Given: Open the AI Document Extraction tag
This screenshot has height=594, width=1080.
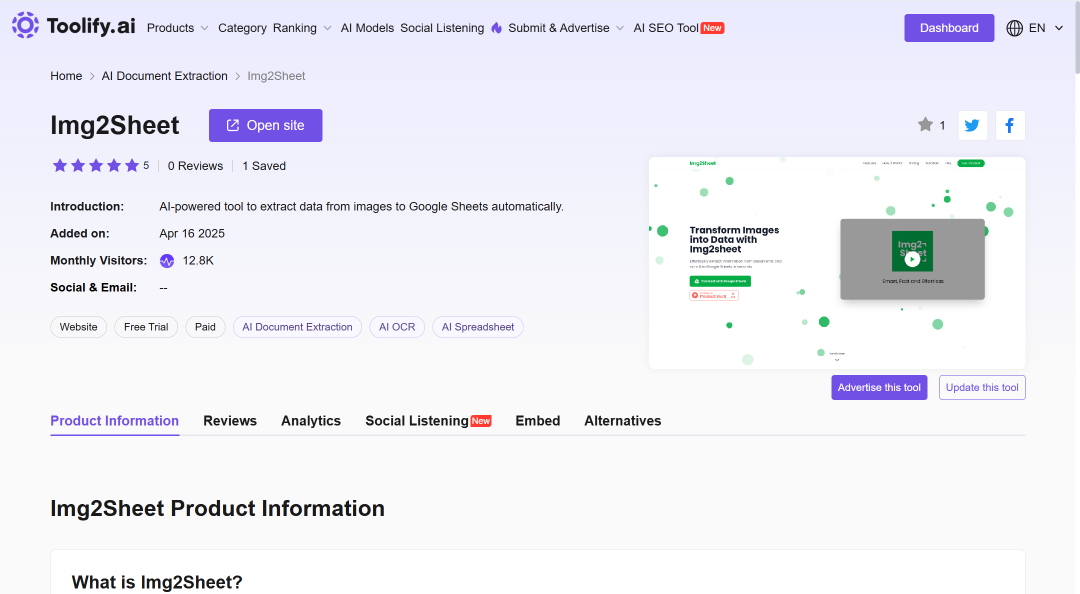Looking at the screenshot, I should (298, 327).
